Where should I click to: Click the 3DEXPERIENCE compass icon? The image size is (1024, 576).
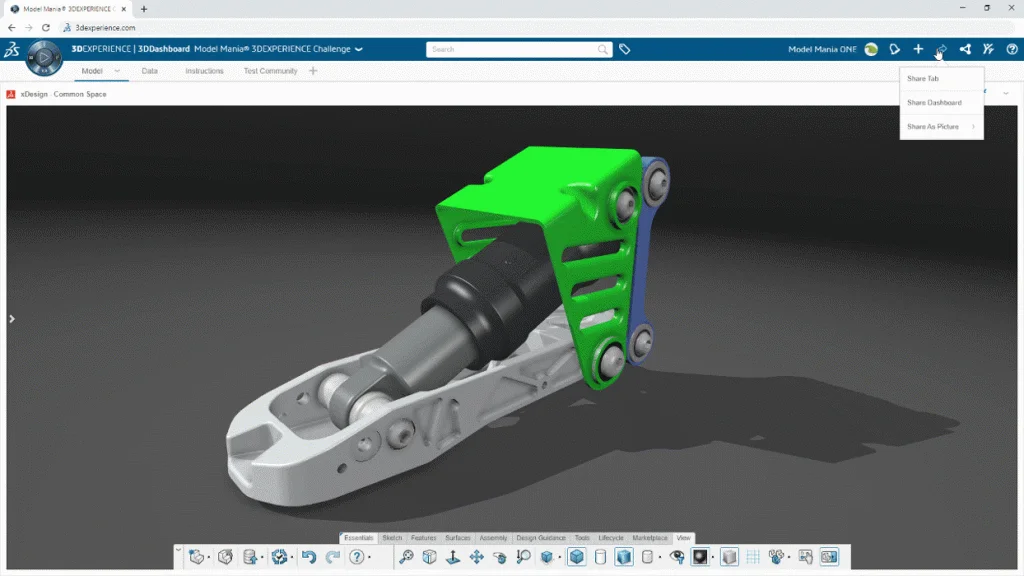click(44, 58)
